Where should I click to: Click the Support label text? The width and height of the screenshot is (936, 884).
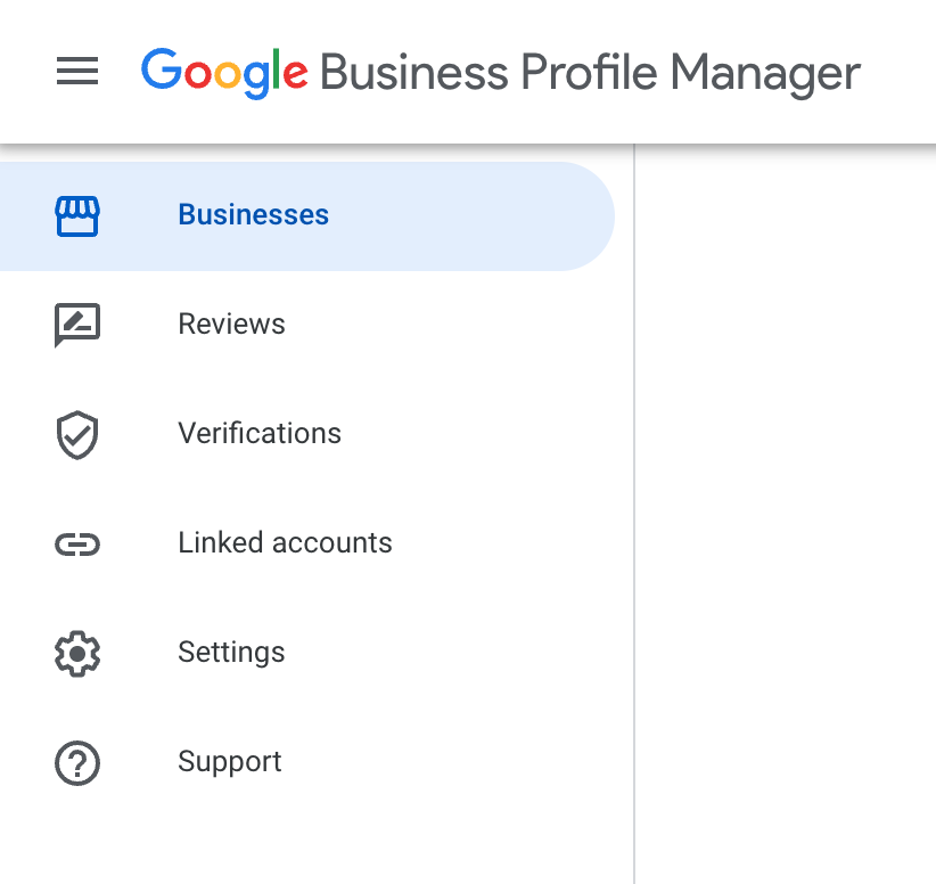pyautogui.click(x=229, y=761)
